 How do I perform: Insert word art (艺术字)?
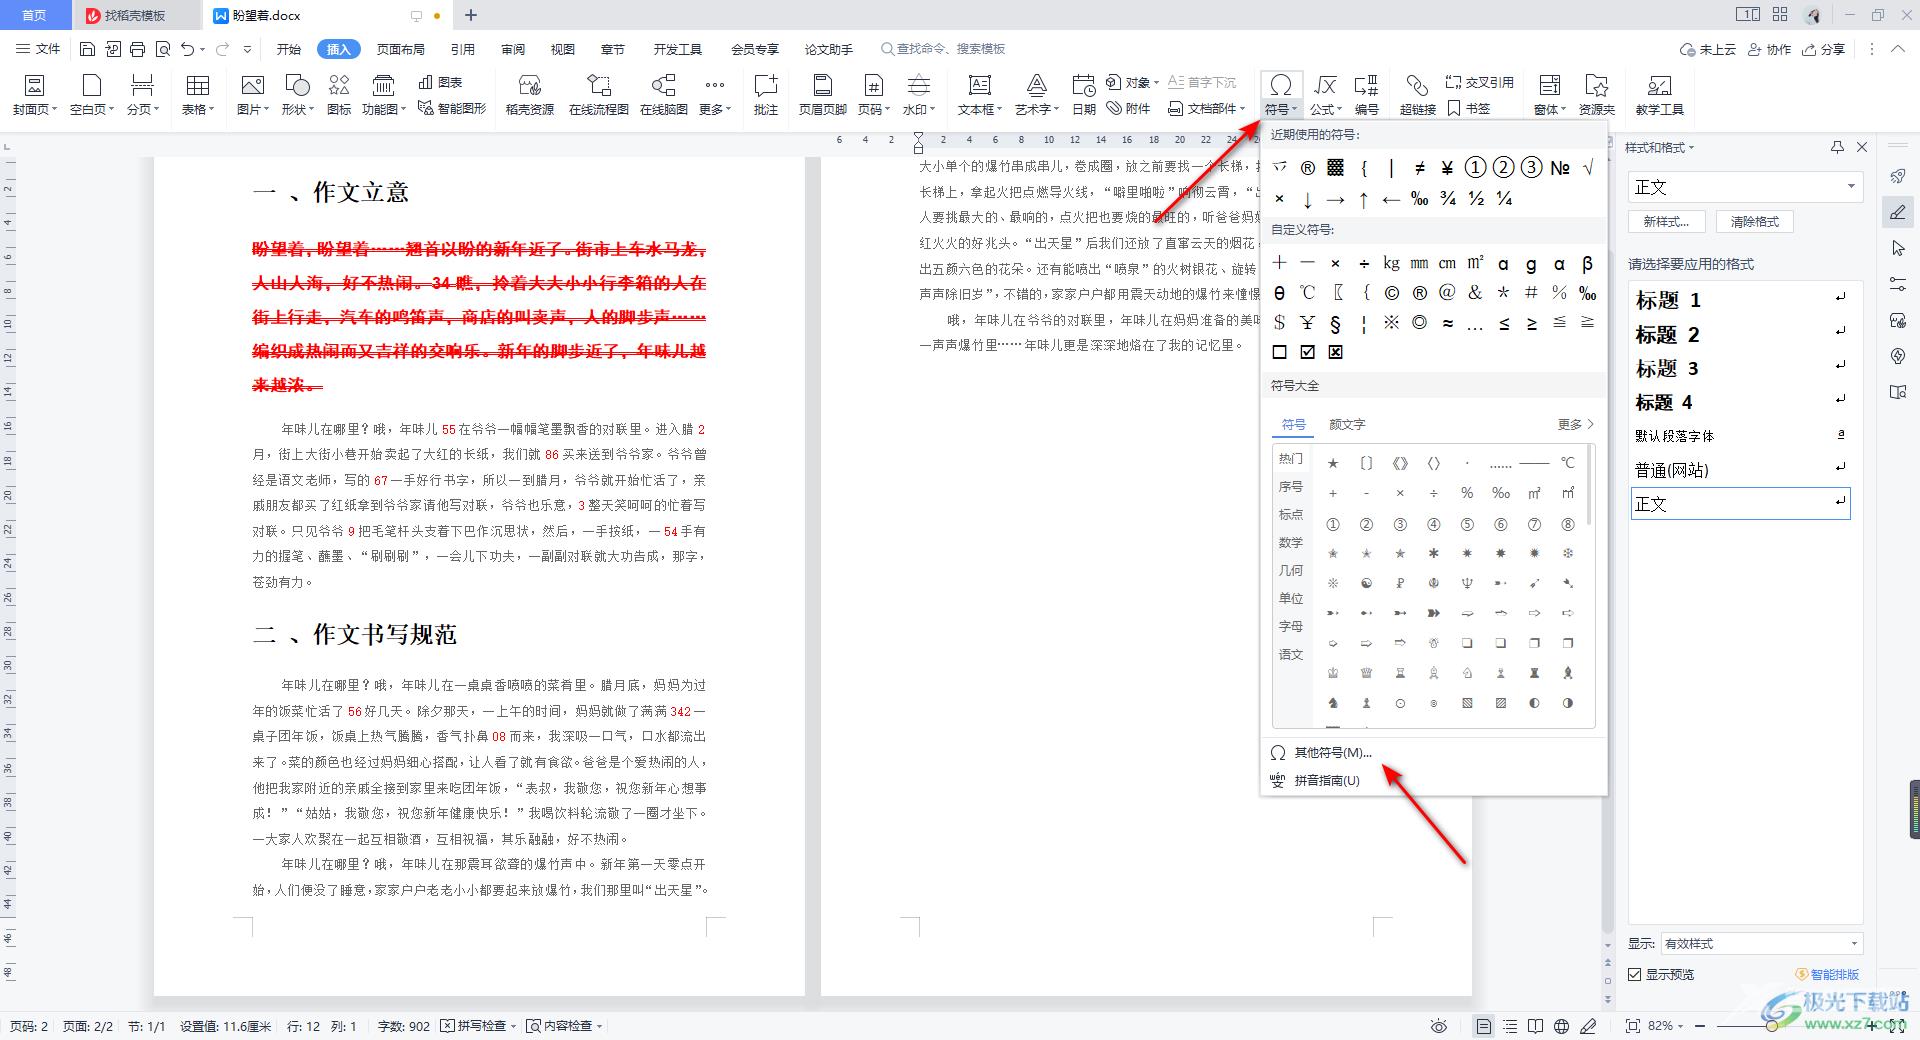pyautogui.click(x=1036, y=95)
